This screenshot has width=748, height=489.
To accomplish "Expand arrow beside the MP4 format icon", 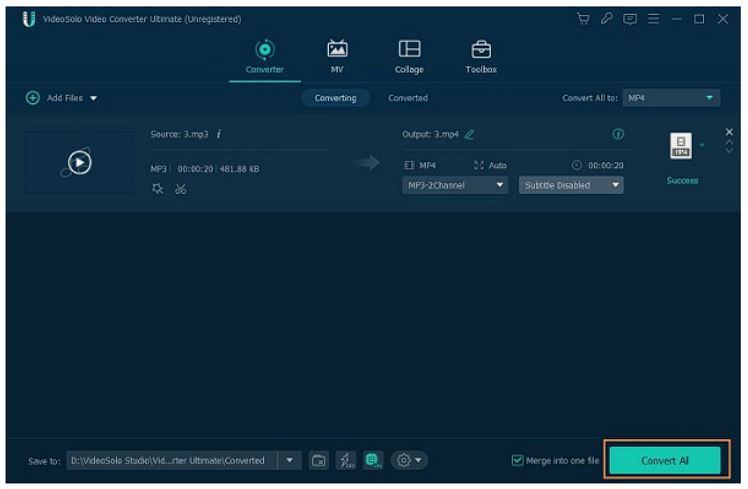I will click(x=702, y=145).
